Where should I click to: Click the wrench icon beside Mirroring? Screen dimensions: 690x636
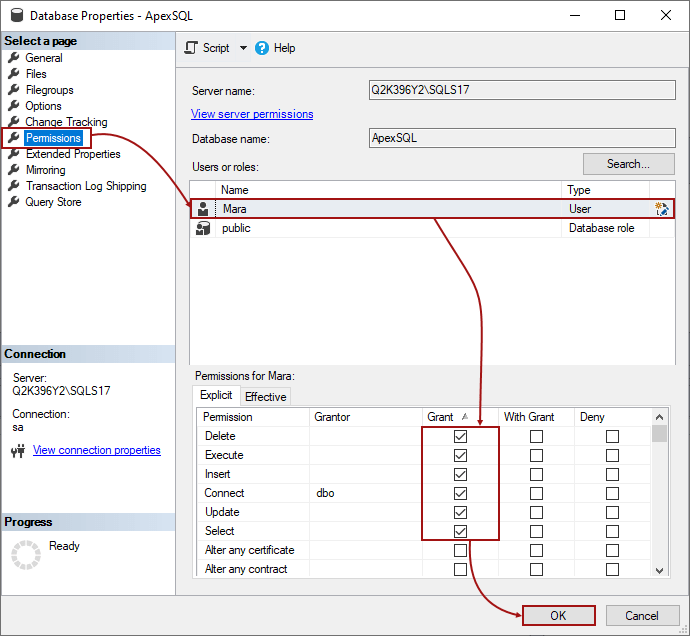(x=14, y=169)
